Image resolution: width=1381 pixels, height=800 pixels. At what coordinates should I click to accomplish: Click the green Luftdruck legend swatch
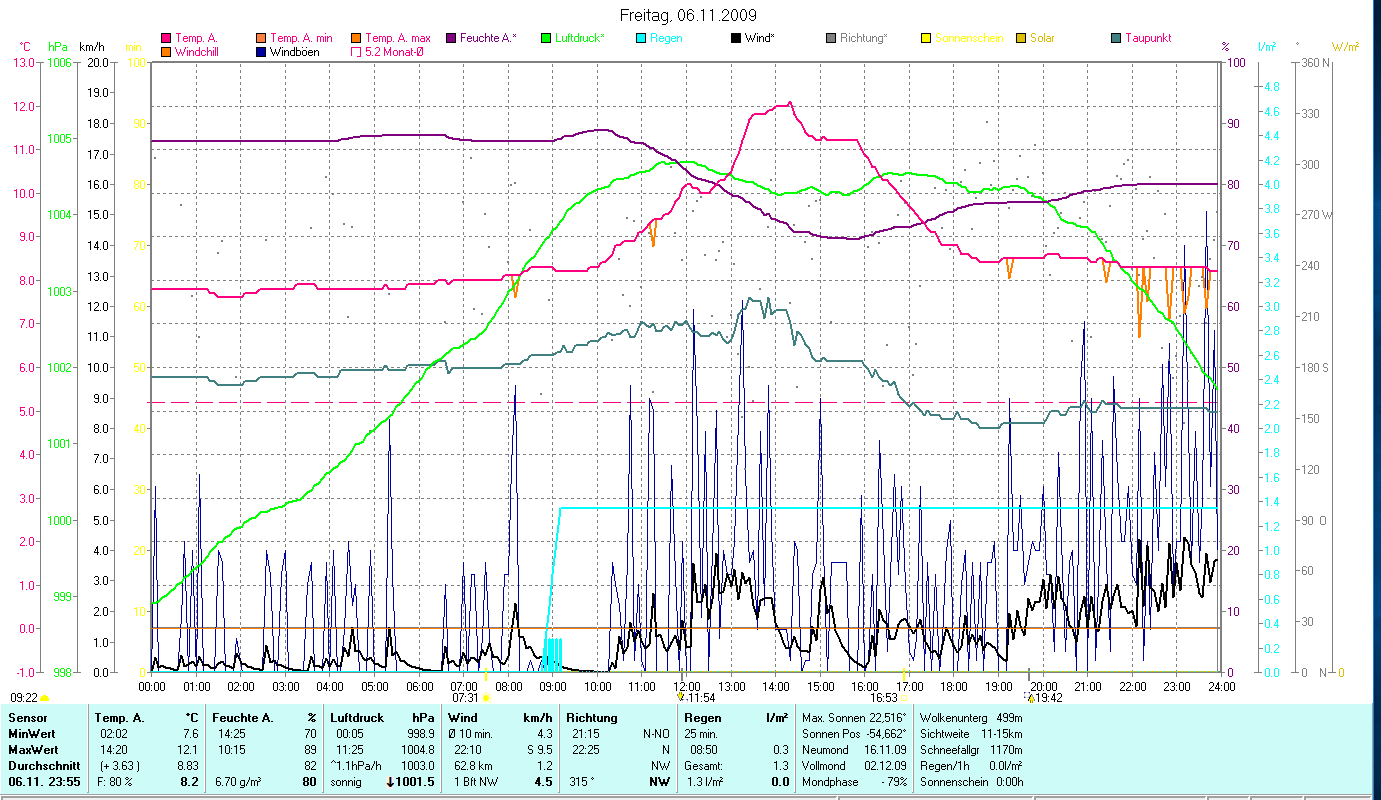[x=546, y=38]
